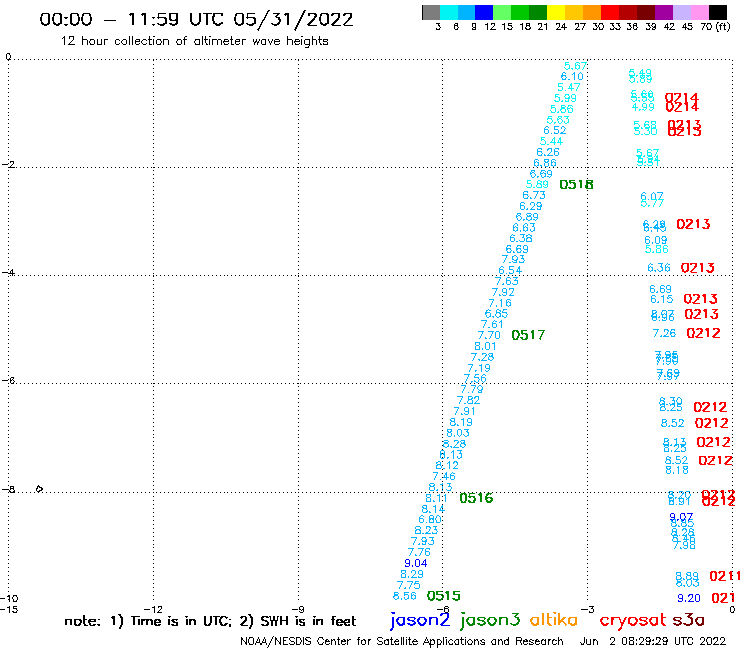Click the red 0212 label beside 7.26
This screenshot has height=650, width=740.
(x=703, y=333)
